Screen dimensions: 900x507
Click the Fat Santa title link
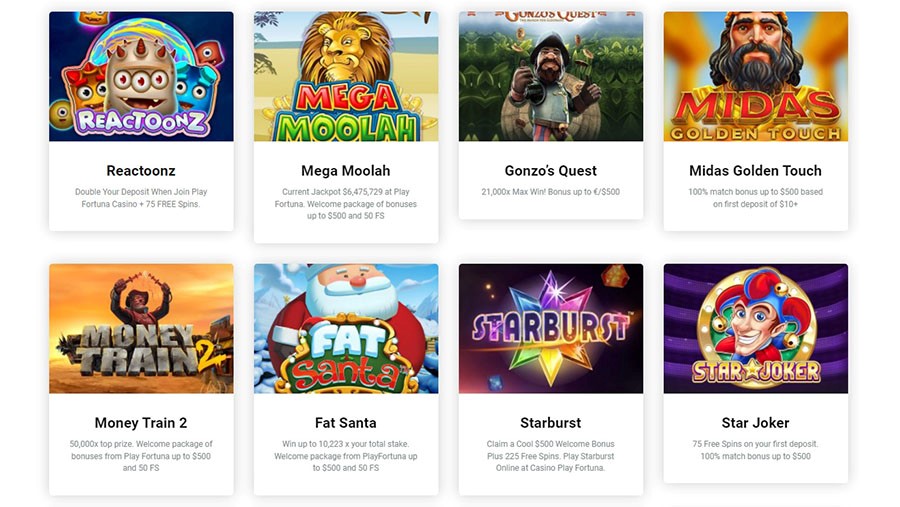coord(346,423)
